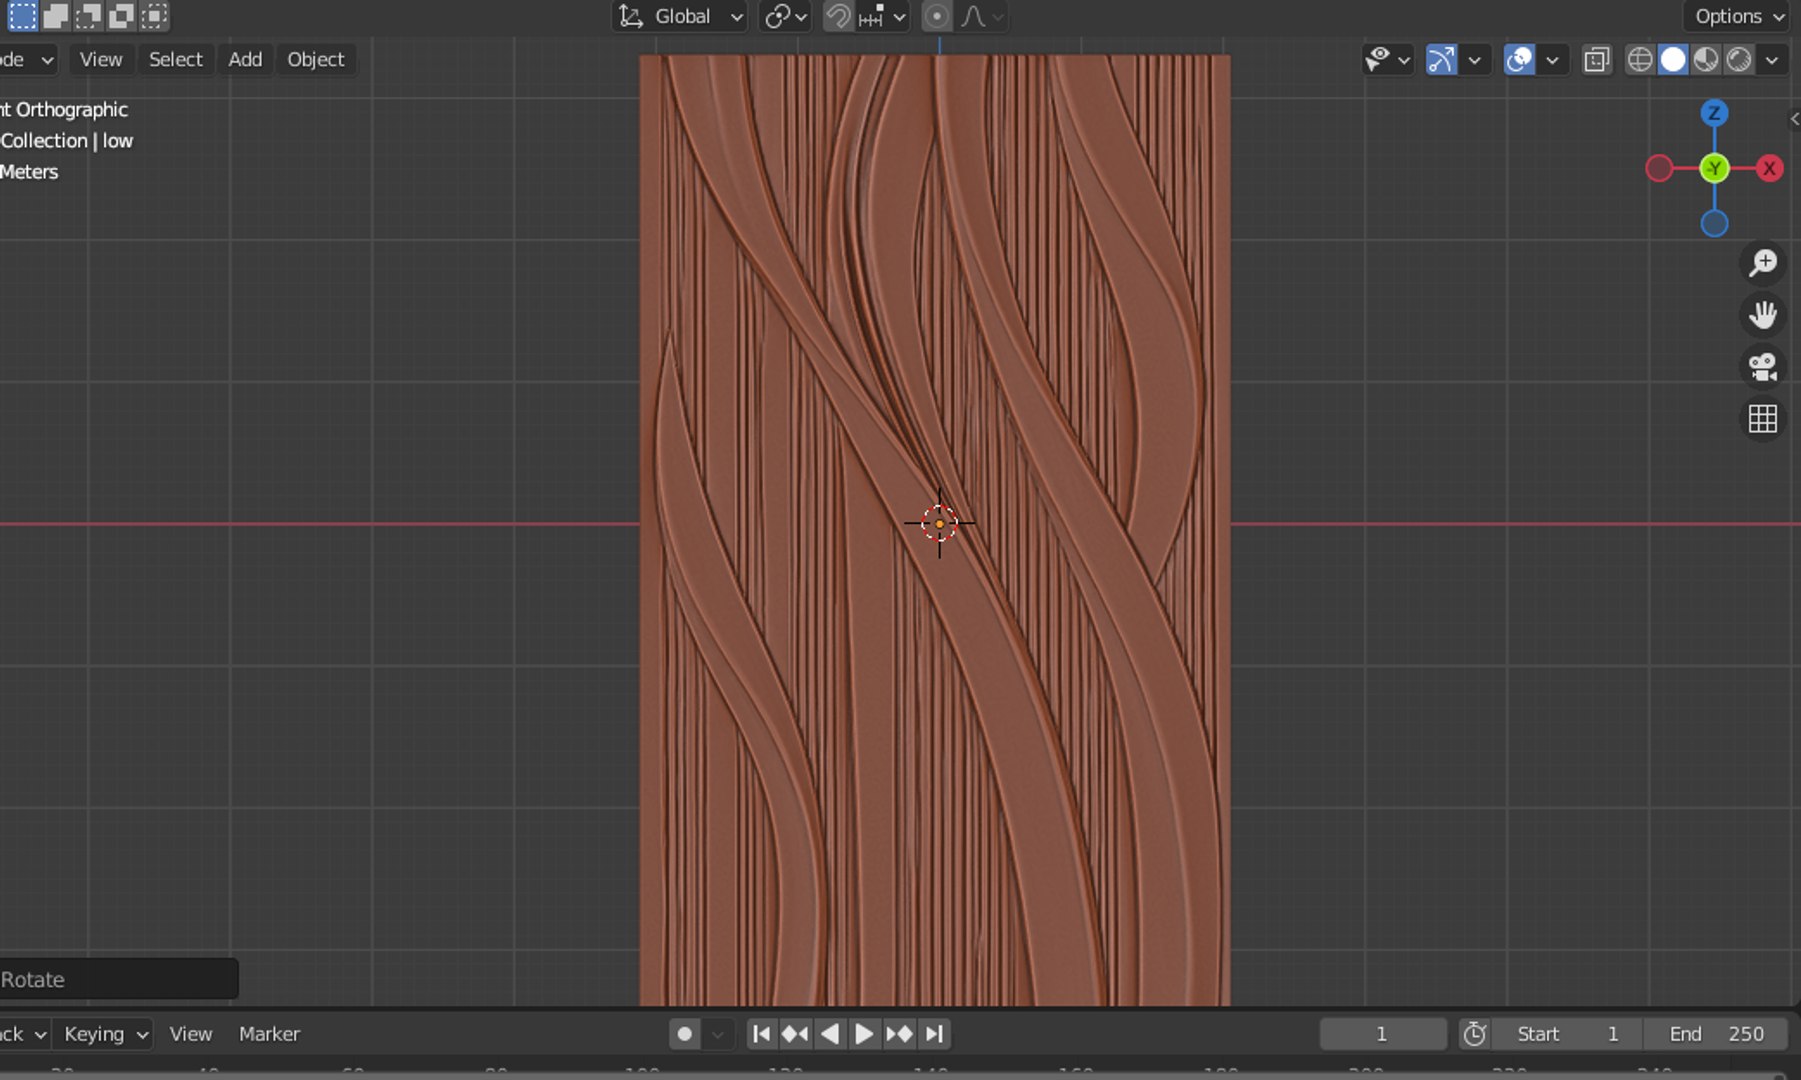The height and width of the screenshot is (1080, 1801).
Task: Open the Global transform orientation dropdown
Action: (x=681, y=16)
